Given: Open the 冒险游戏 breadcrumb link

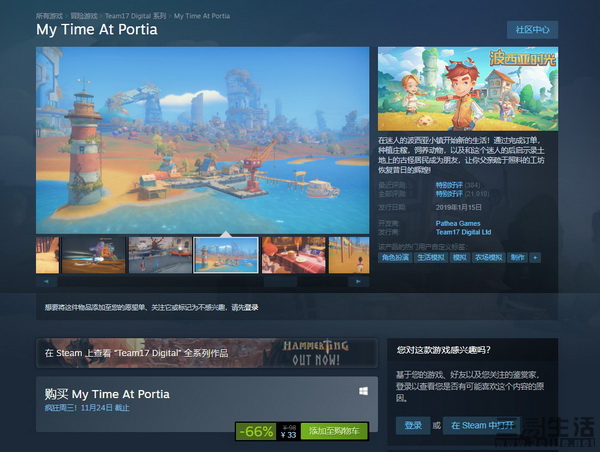Looking at the screenshot, I should click(x=84, y=16).
